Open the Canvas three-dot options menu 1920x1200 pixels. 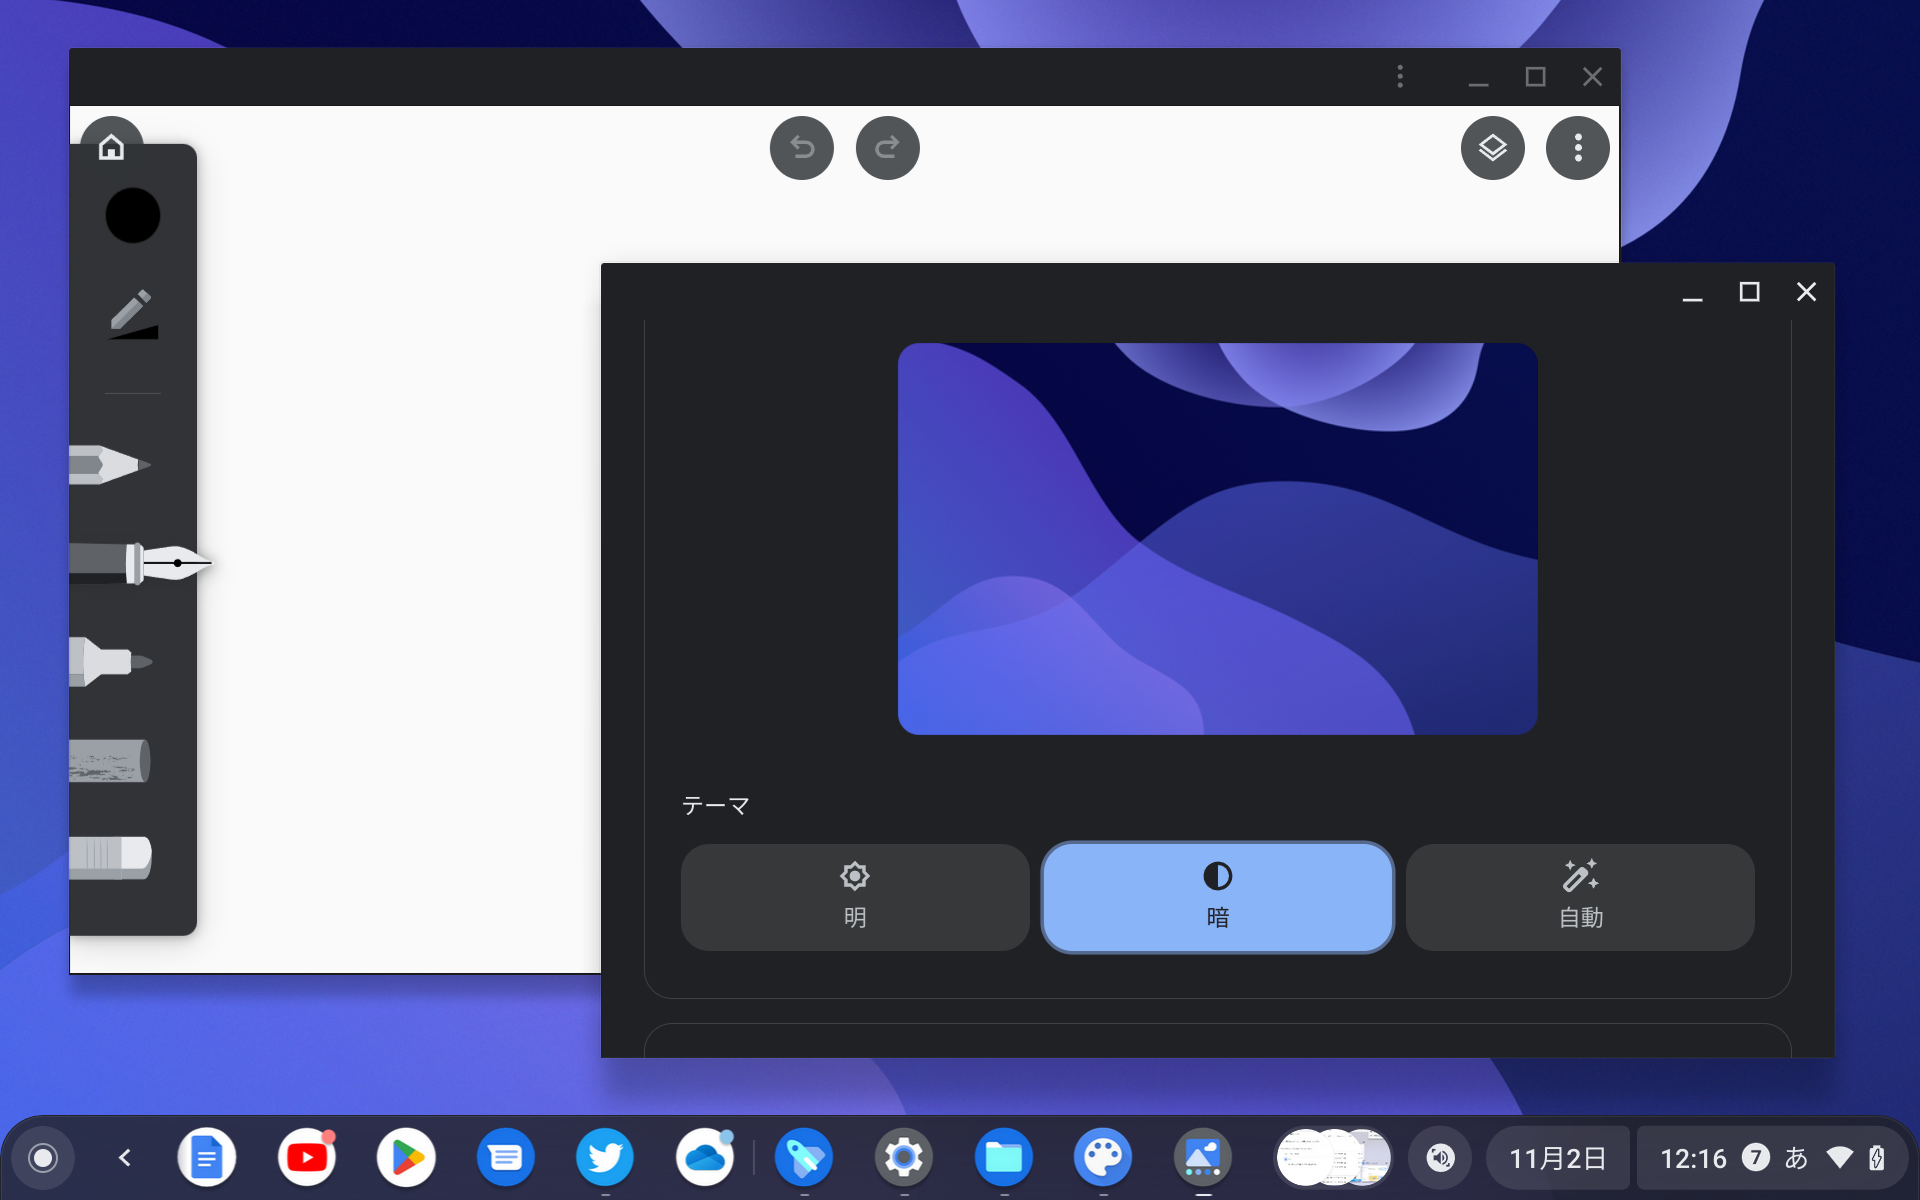(1577, 147)
